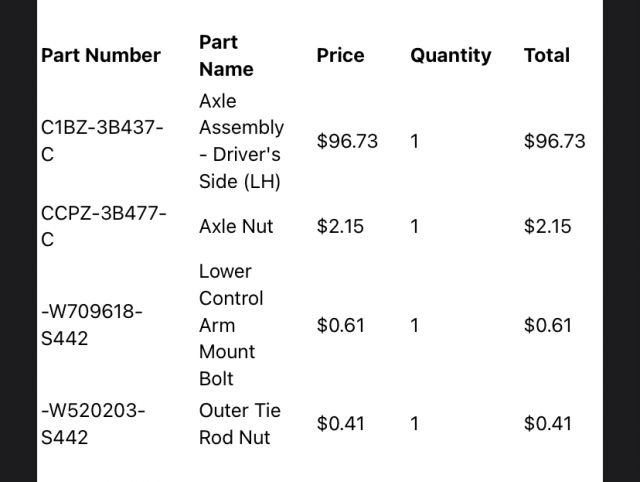The image size is (640, 482).
Task: Click the $96.73 value in Total column
Action: [x=554, y=141]
